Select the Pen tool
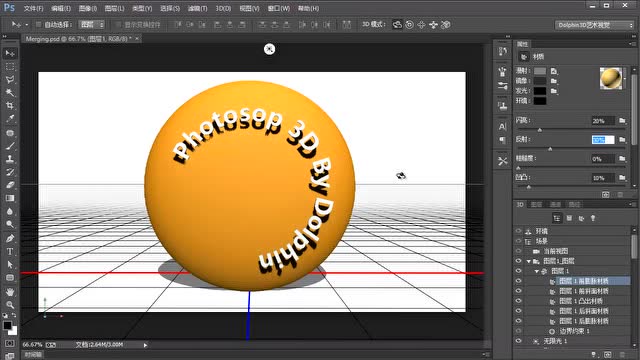This screenshot has width=640, height=360. 10,238
